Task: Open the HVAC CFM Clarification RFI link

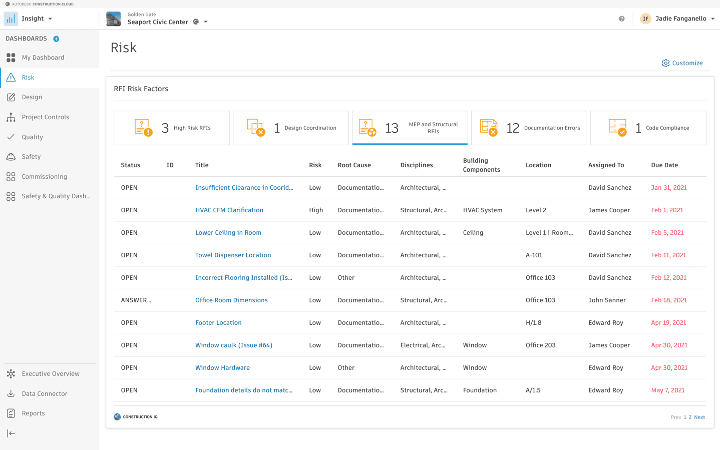Action: tap(229, 210)
